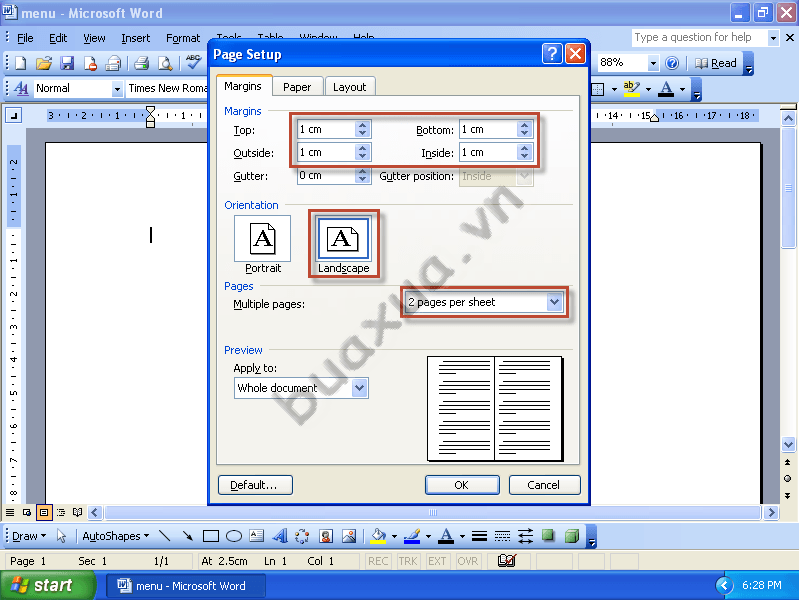The width and height of the screenshot is (799, 600).
Task: Click the Select Objects pointer icon
Action: [62, 536]
